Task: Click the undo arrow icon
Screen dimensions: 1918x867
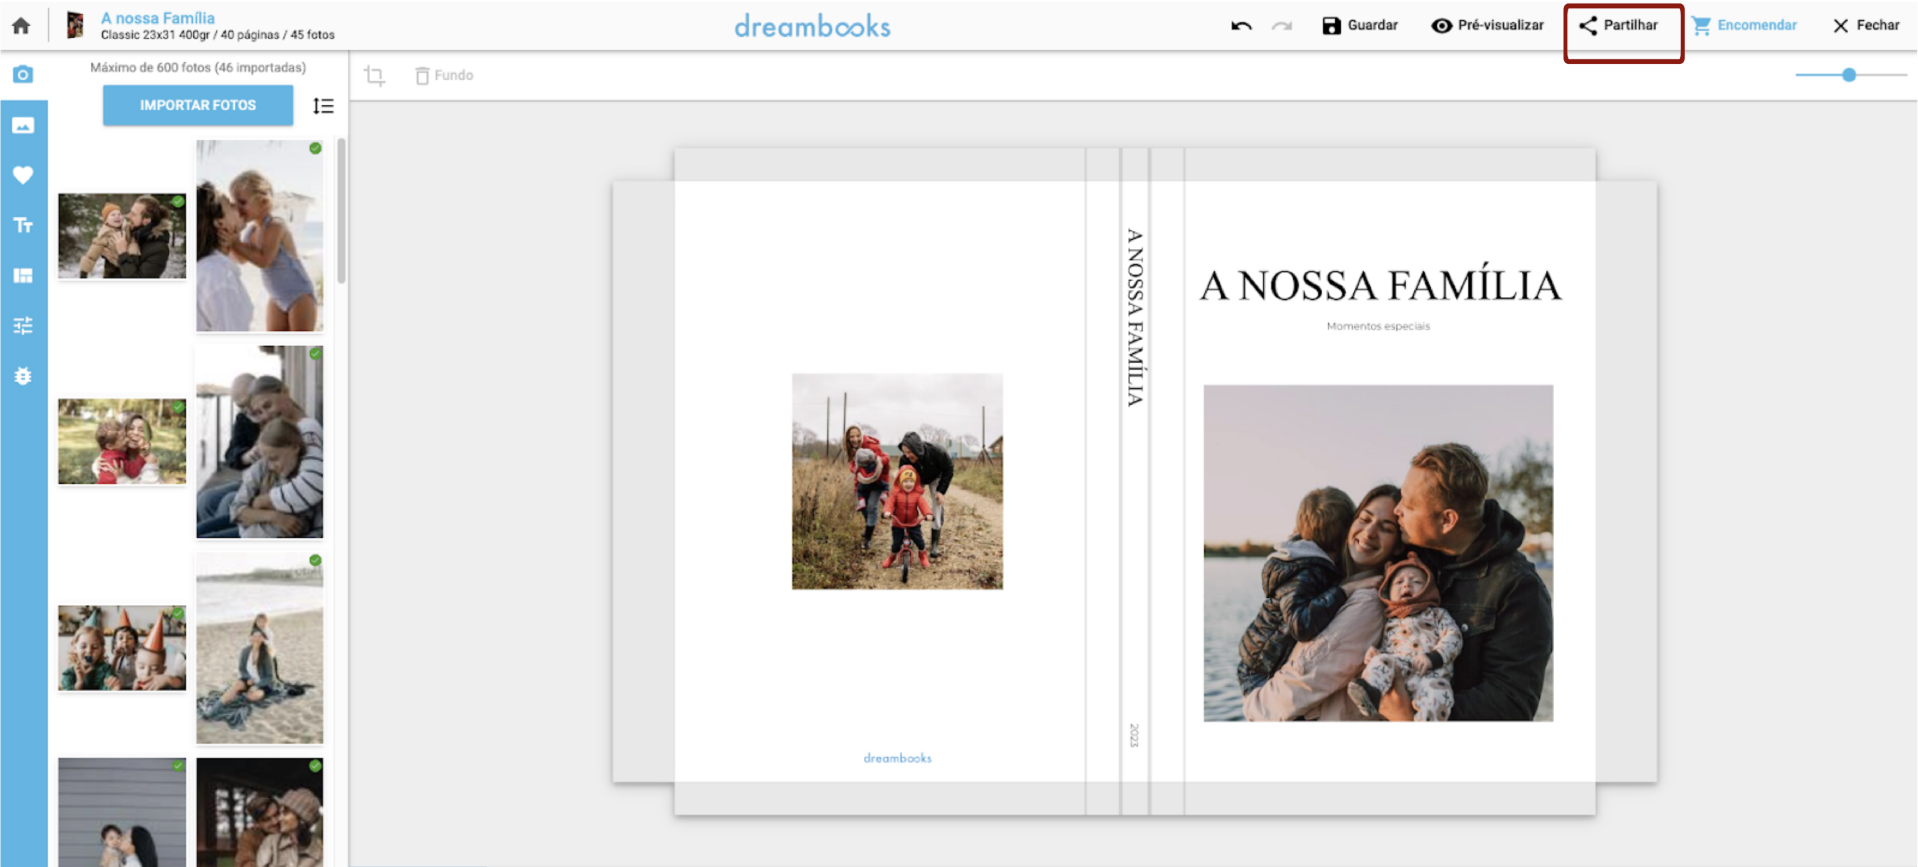Action: [1241, 26]
